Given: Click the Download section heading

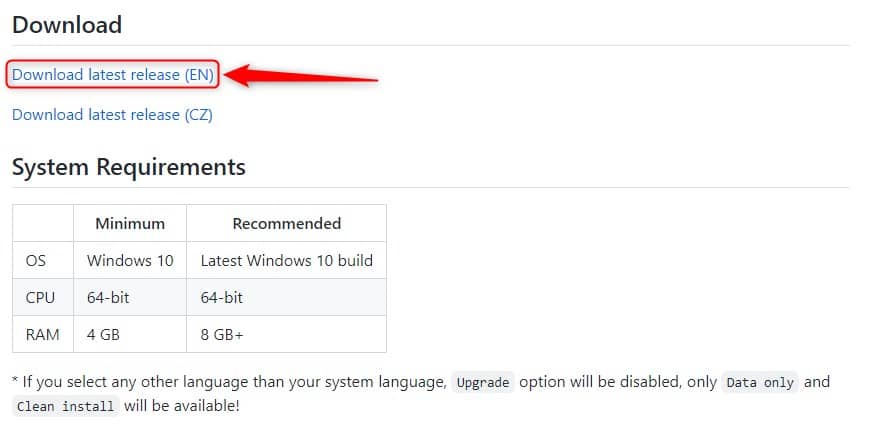Looking at the screenshot, I should pos(67,25).
